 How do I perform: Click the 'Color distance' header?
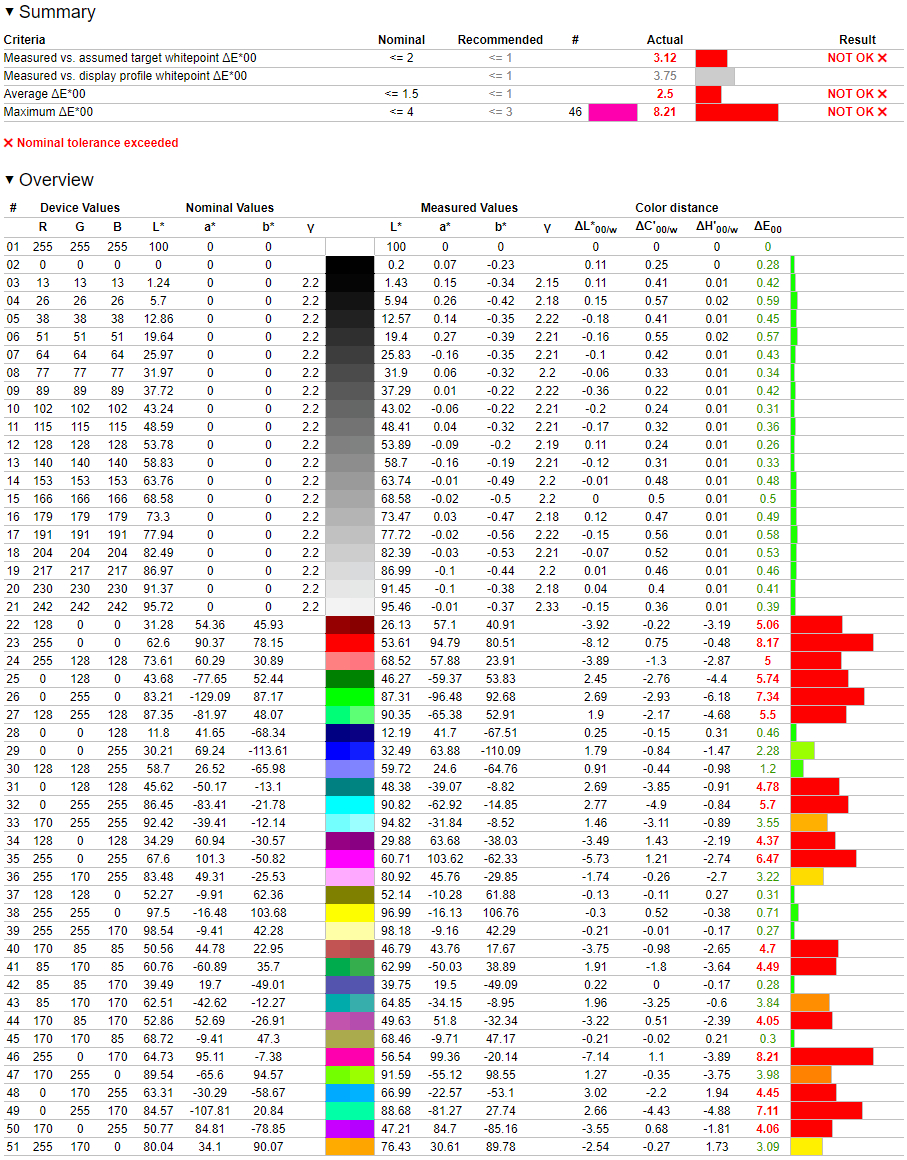(x=676, y=208)
